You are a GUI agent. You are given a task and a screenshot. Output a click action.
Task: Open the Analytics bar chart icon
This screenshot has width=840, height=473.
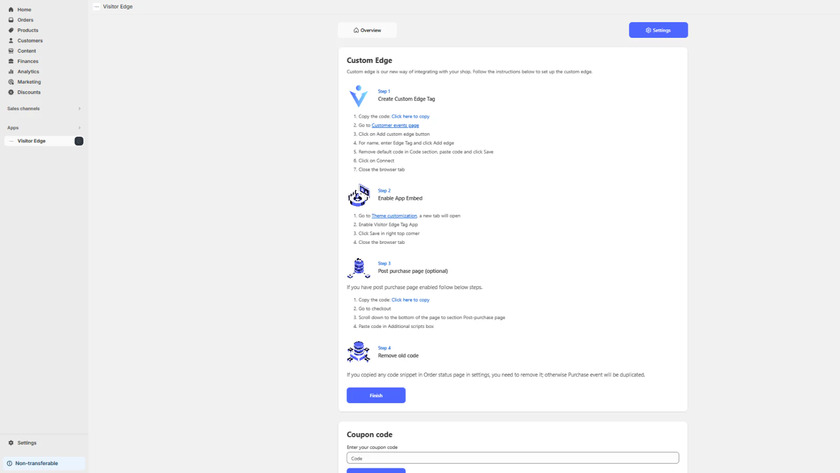click(11, 72)
